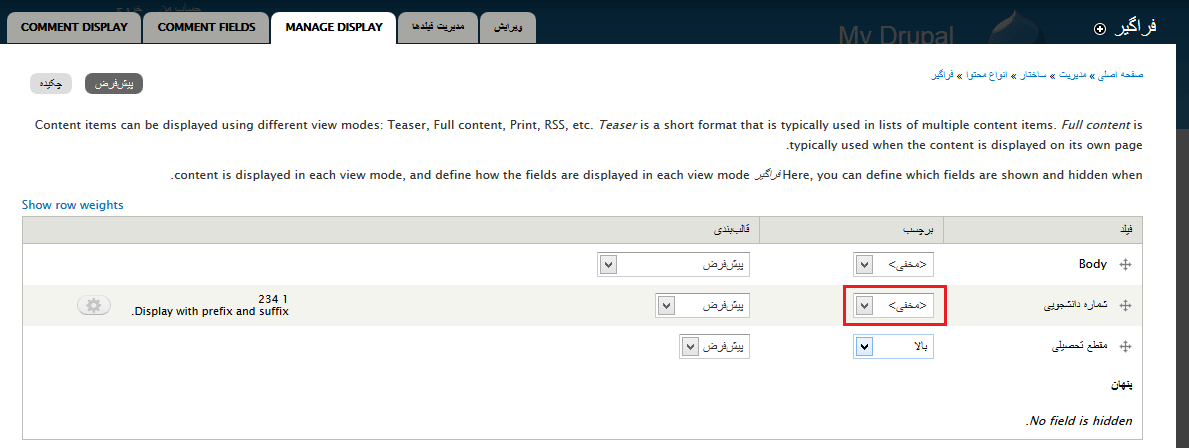Image resolution: width=1189 pixels, height=448 pixels.
Task: Switch to COMMENT FIELDS tab
Action: coord(205,27)
